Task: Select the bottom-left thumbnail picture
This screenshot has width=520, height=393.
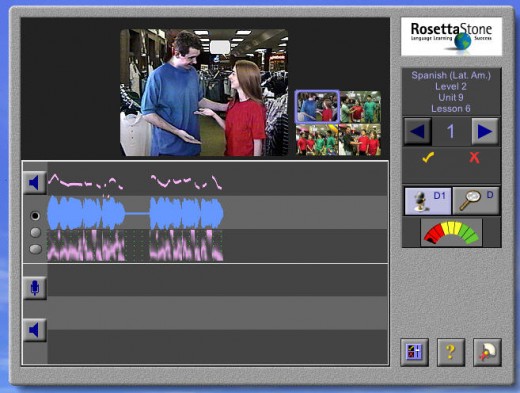Action: [317, 139]
